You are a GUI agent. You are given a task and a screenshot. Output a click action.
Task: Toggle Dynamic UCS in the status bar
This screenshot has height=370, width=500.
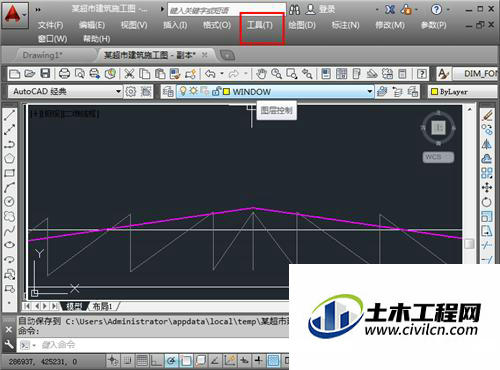point(230,360)
